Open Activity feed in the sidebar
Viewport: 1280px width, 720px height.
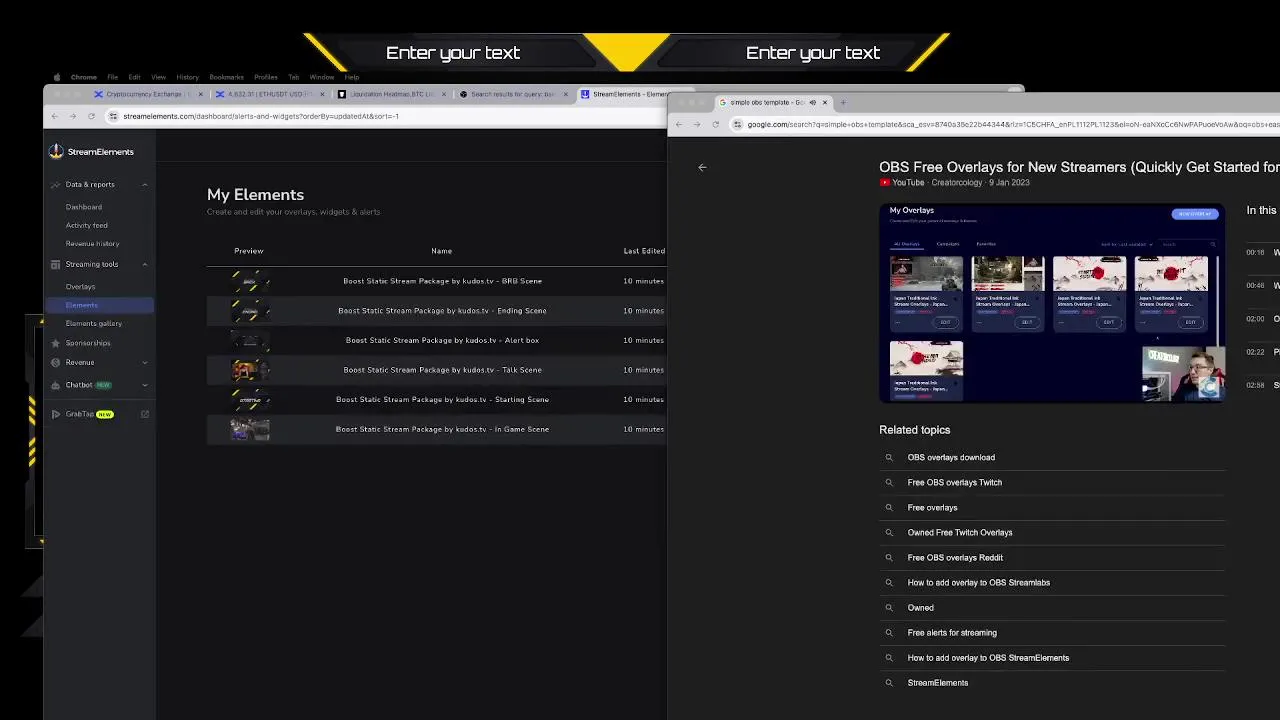tap(87, 225)
